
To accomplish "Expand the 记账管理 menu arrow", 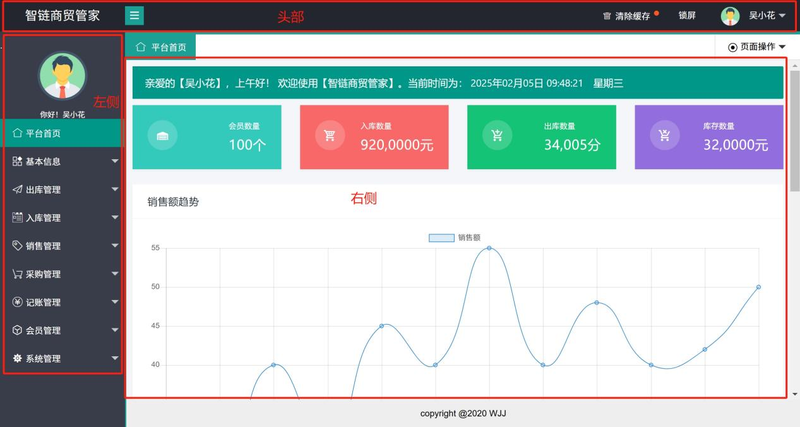I will point(115,302).
